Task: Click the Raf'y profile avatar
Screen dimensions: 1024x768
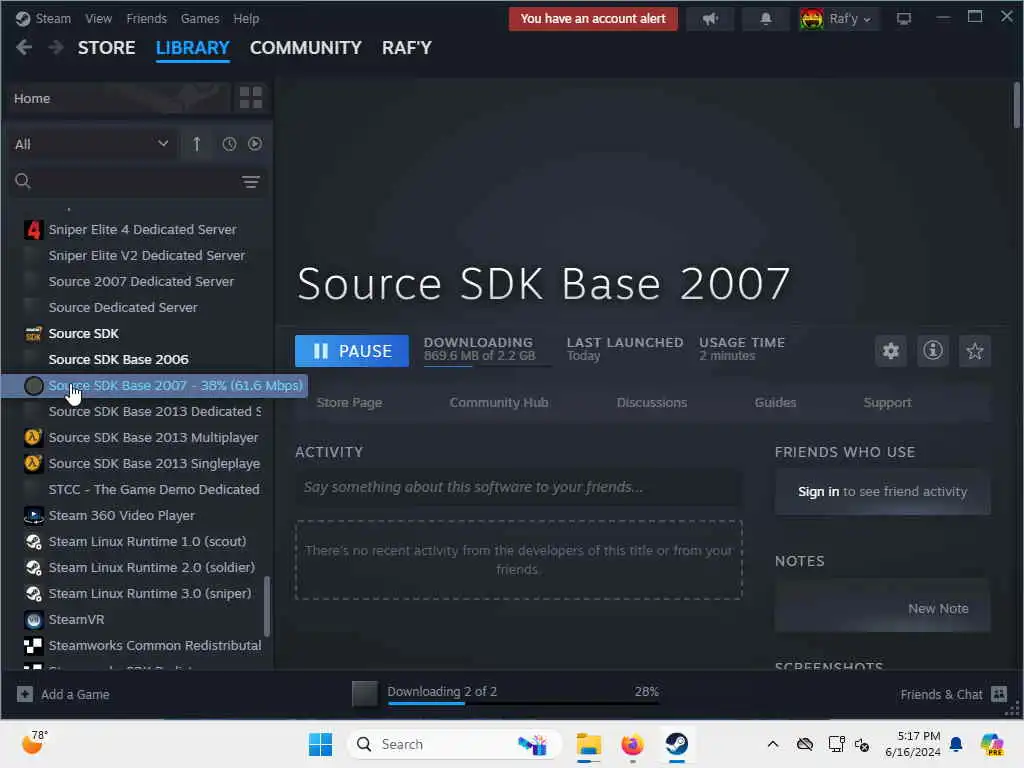Action: coord(812,19)
